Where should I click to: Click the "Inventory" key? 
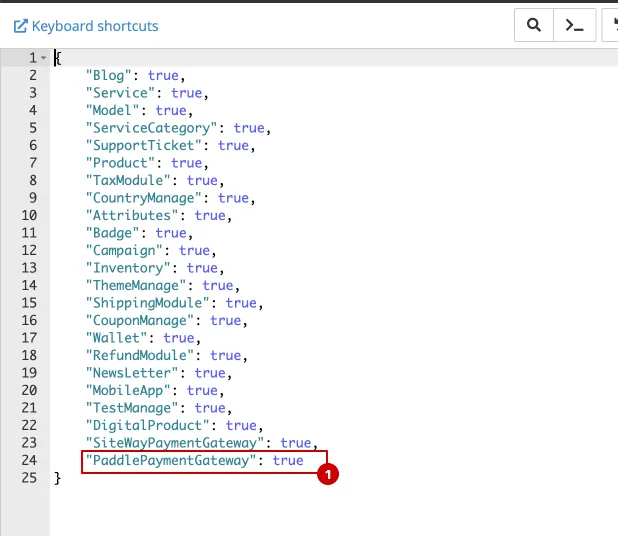point(128,268)
